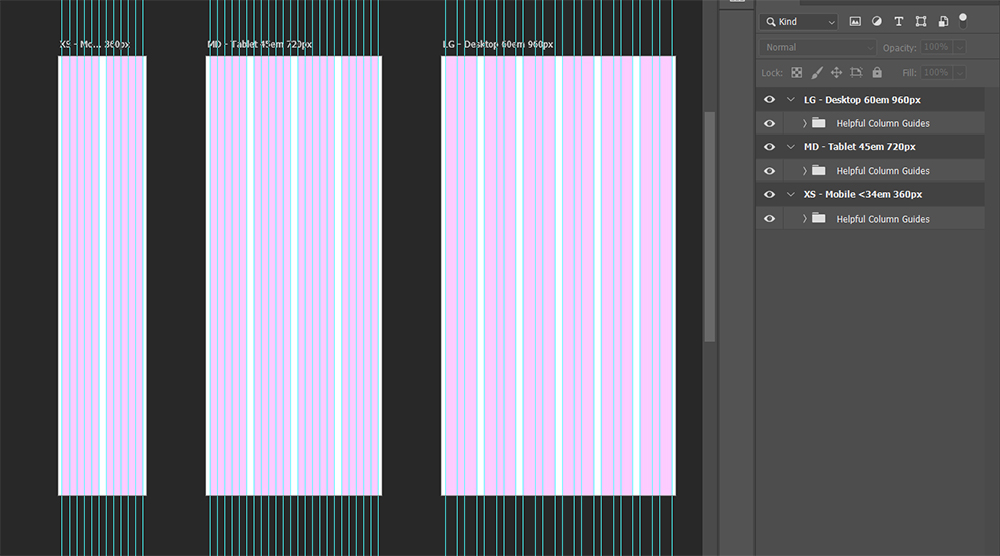Lock all padlock icon
Image resolution: width=1000 pixels, height=556 pixels.
(x=877, y=73)
